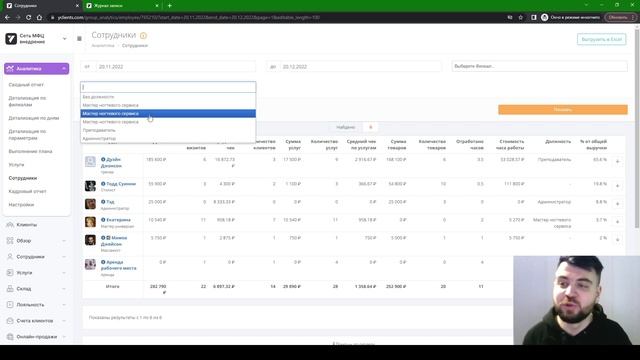Screen dimensions: 640x360
Task: Click the browser address bar URL
Action: point(189,18)
